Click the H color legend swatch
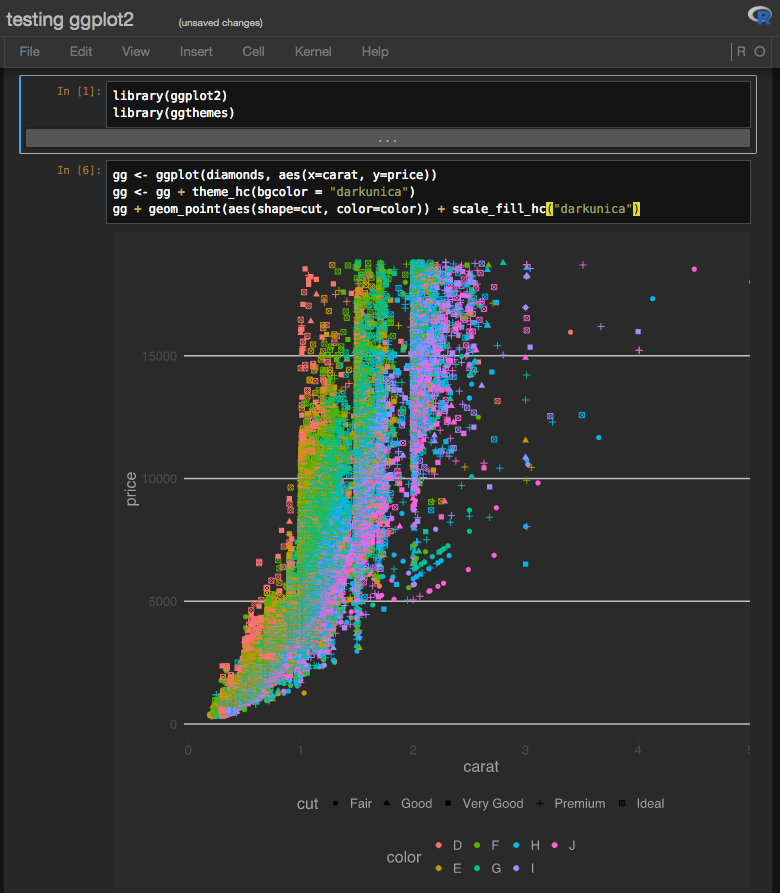Screen dimensions: 780x893 tap(516, 845)
